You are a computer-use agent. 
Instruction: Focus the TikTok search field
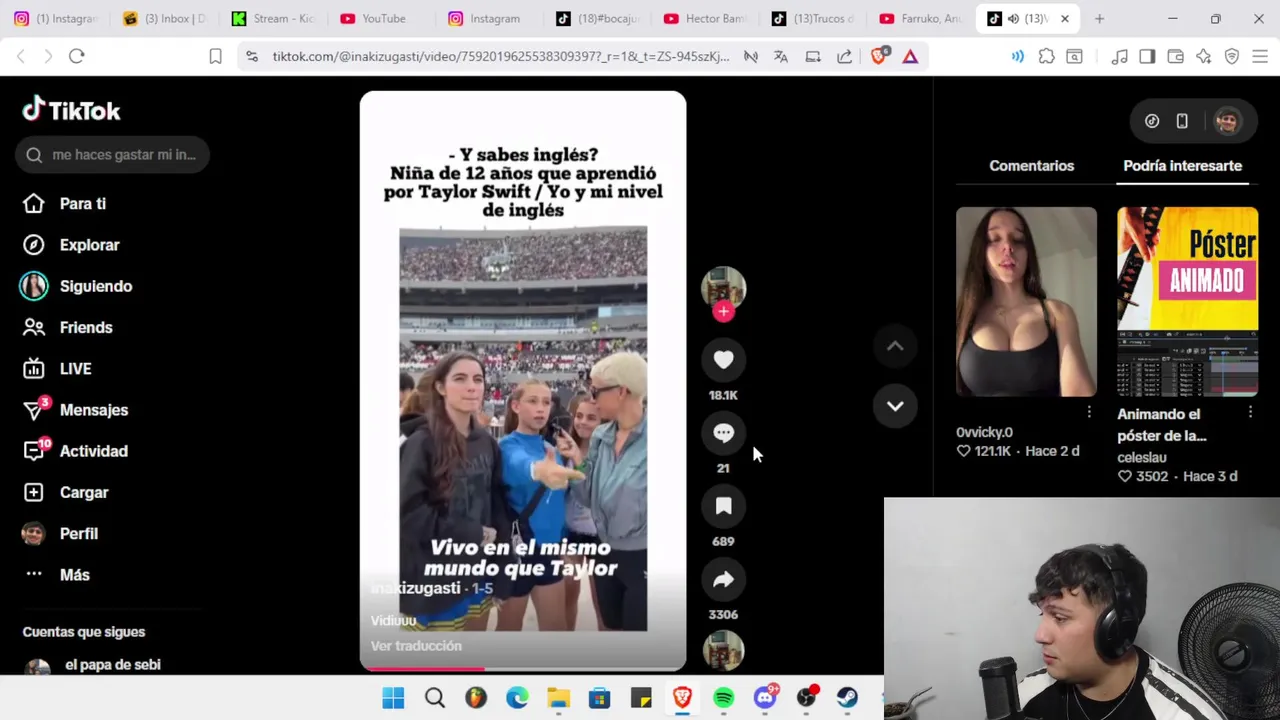(x=112, y=155)
